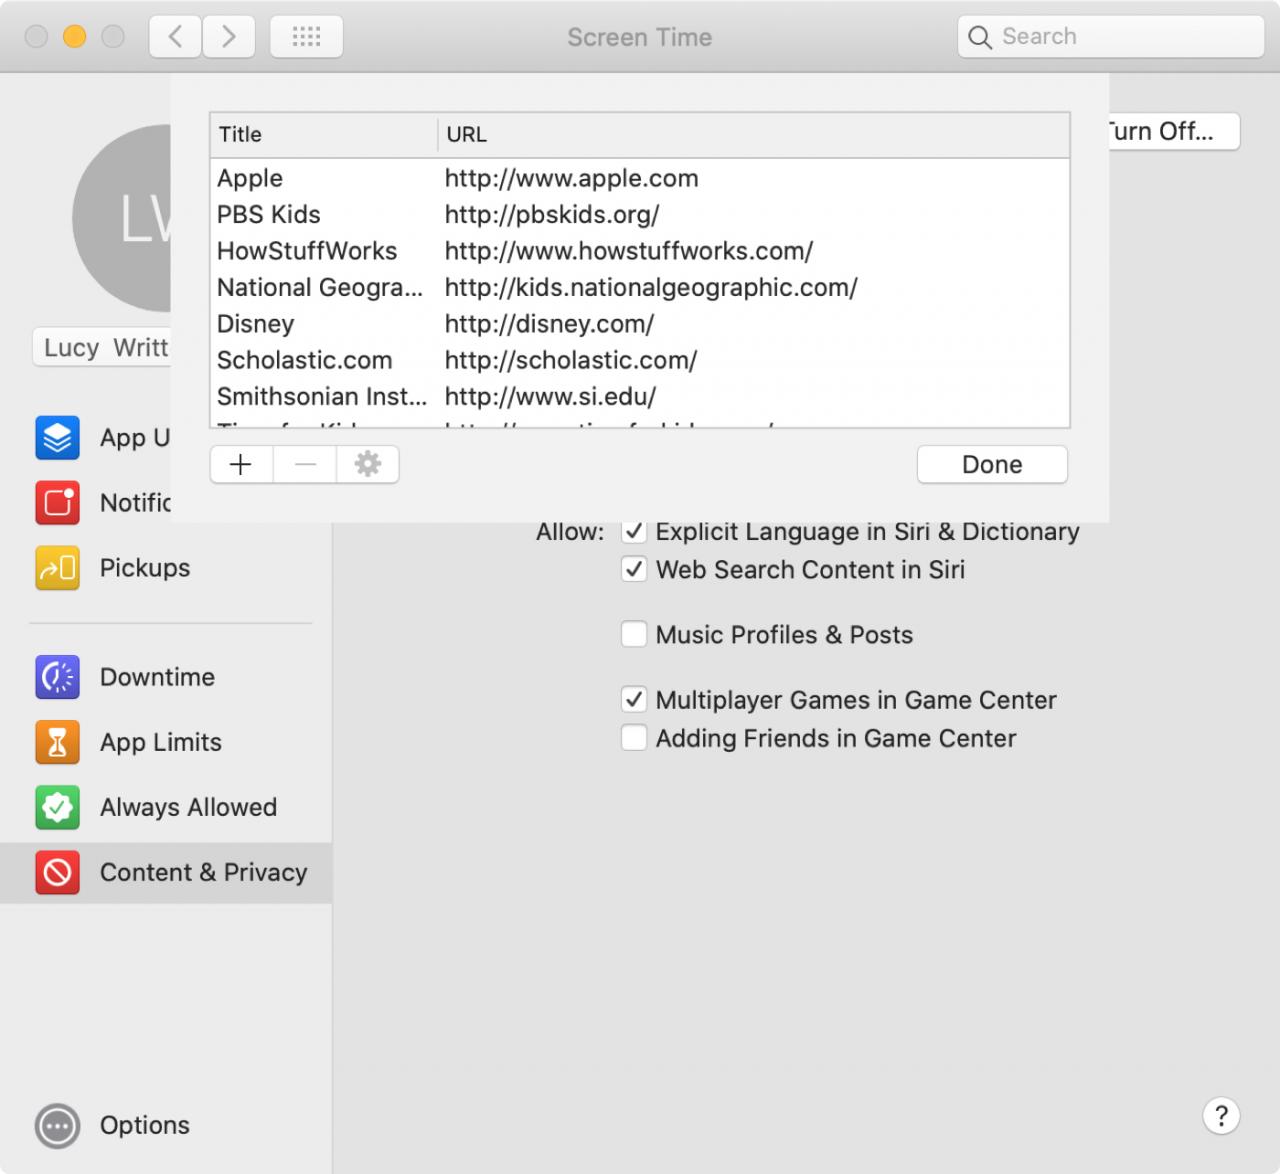Open the Downtime sidebar icon

57,677
